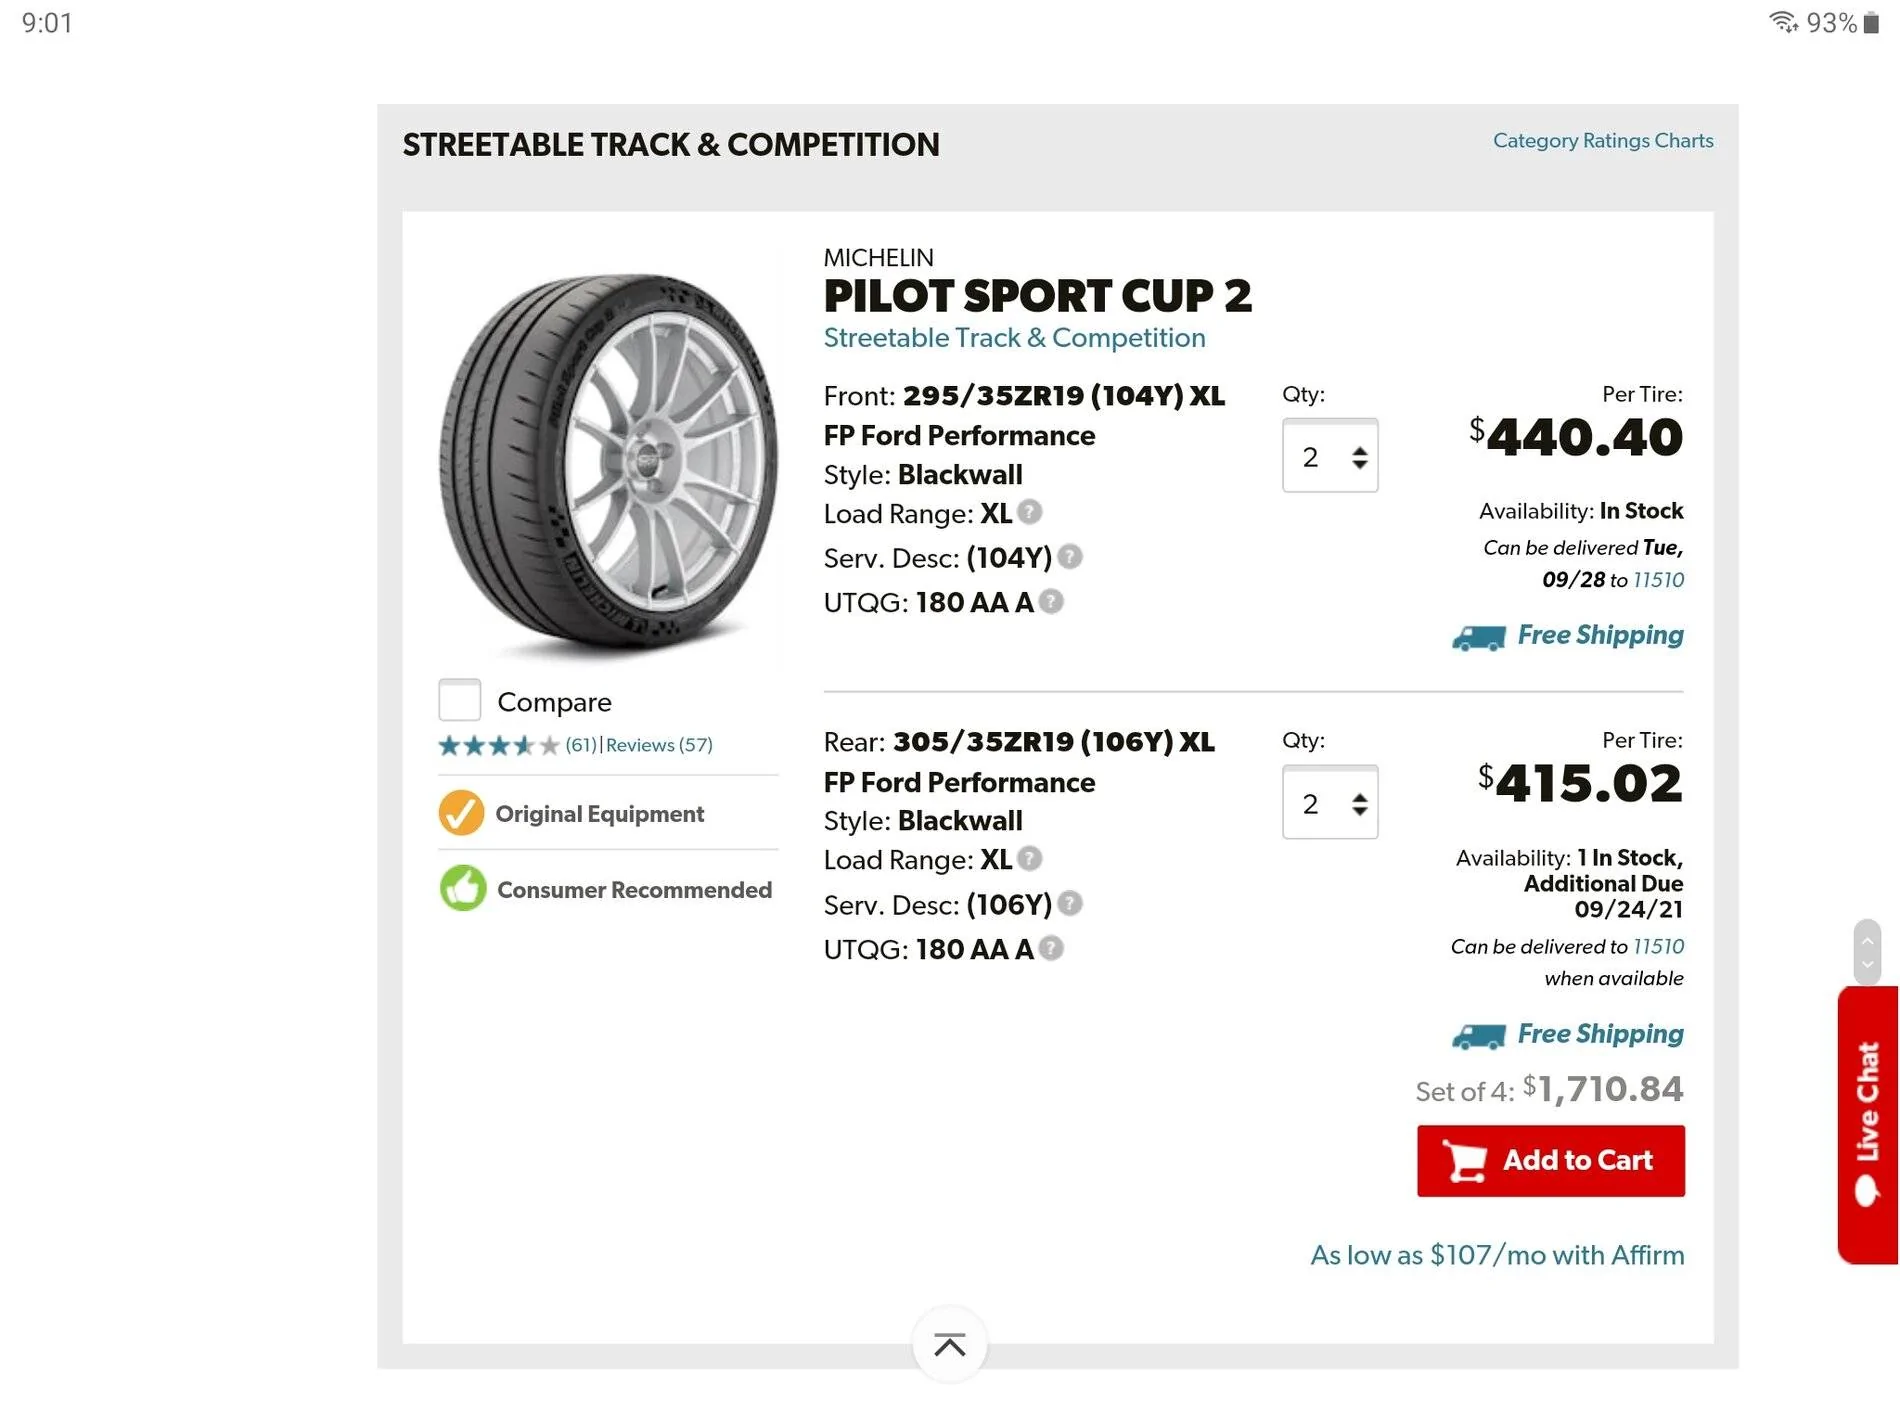Click help icon next to front UTQG rating
The width and height of the screenshot is (1900, 1425).
pos(1050,601)
